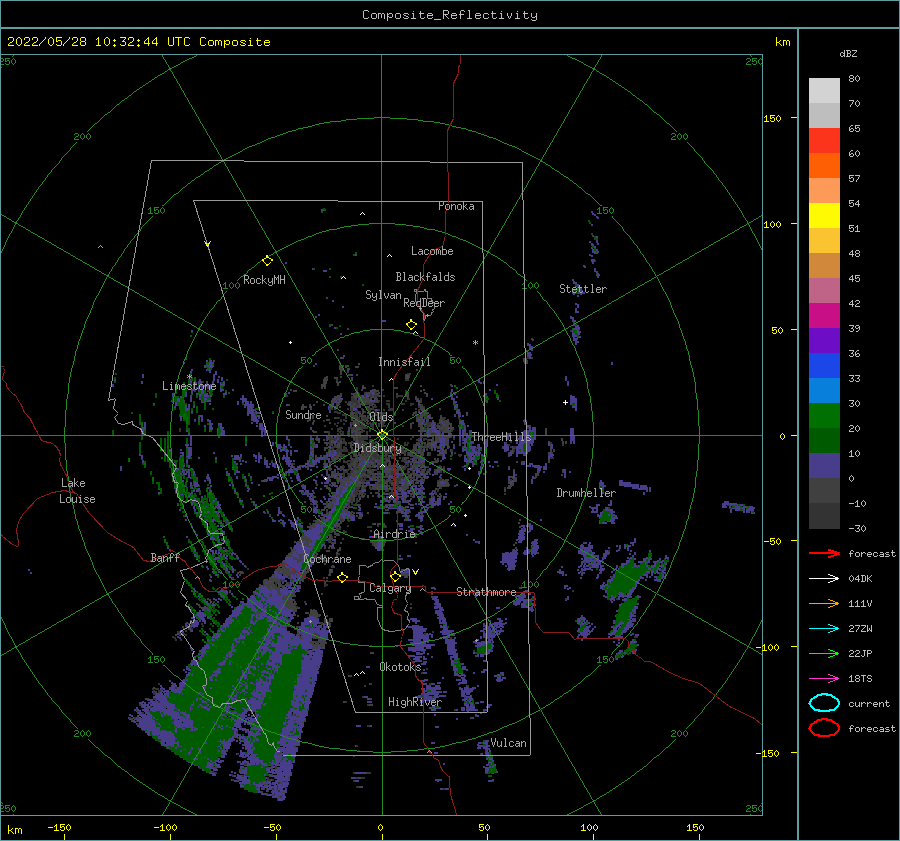Viewport: 900px width, 841px height.
Task: Click the green radar echo near Drumheller
Action: [606, 515]
